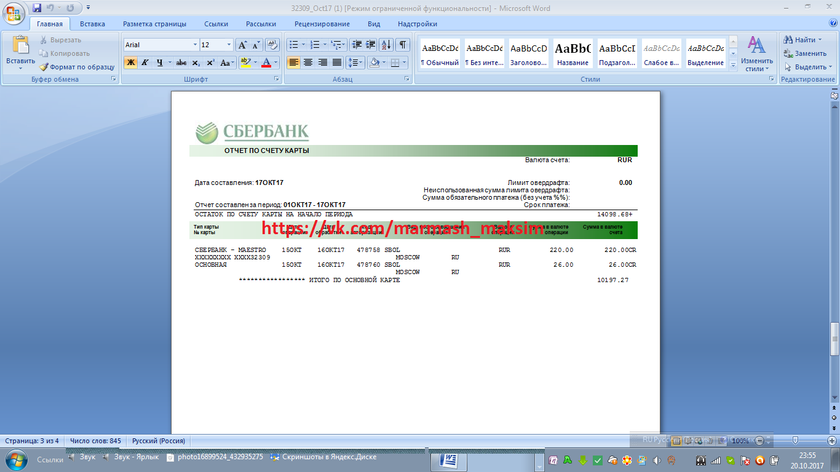This screenshot has height=472, width=840.
Task: Open the bullet list options arrow
Action: click(303, 45)
